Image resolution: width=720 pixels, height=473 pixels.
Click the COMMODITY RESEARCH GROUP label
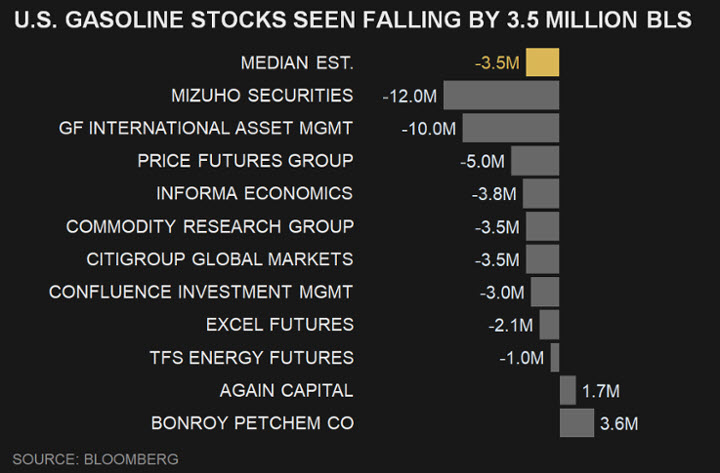210,226
